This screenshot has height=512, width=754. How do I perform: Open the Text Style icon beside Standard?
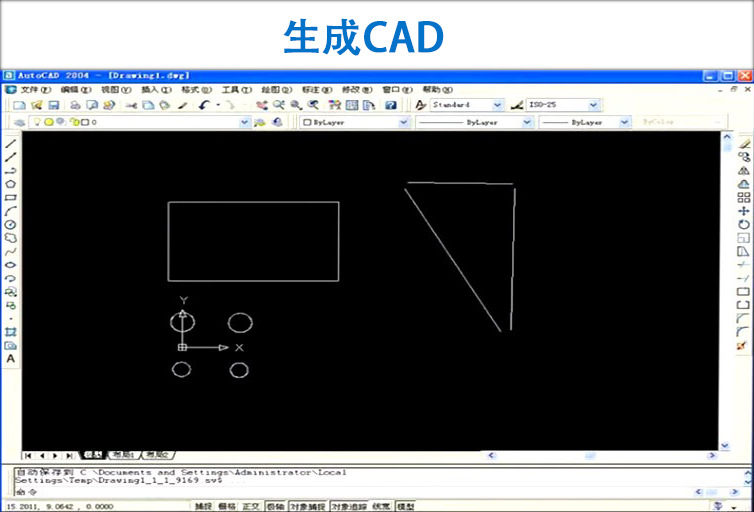coord(421,105)
